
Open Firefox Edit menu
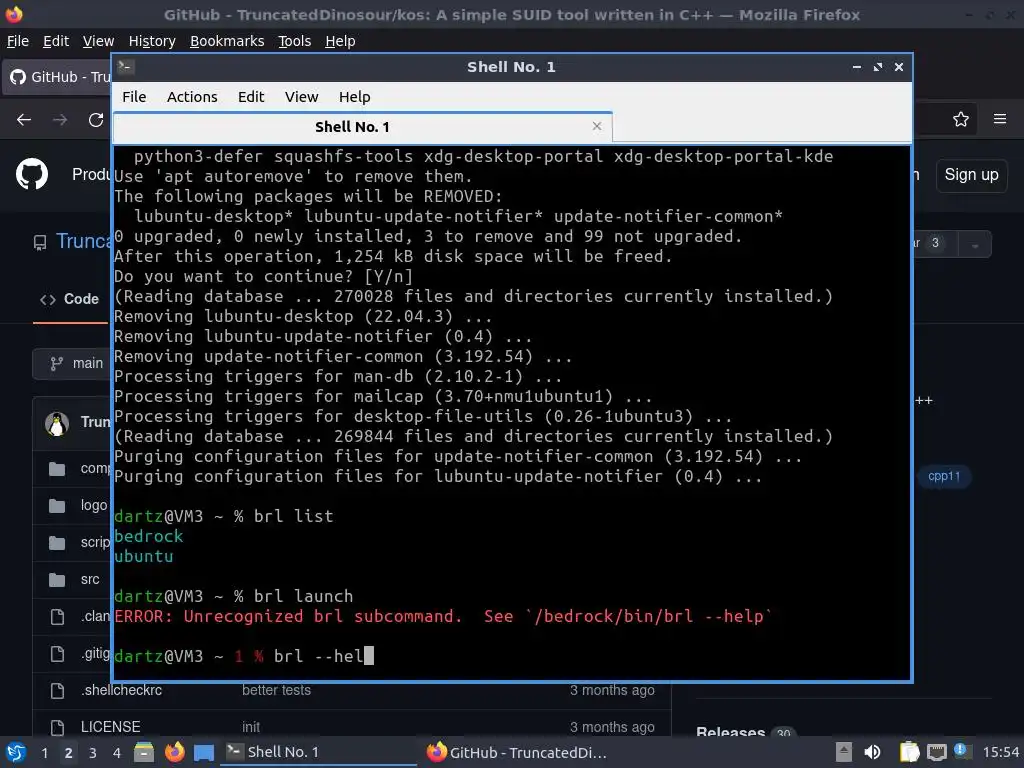coord(56,41)
